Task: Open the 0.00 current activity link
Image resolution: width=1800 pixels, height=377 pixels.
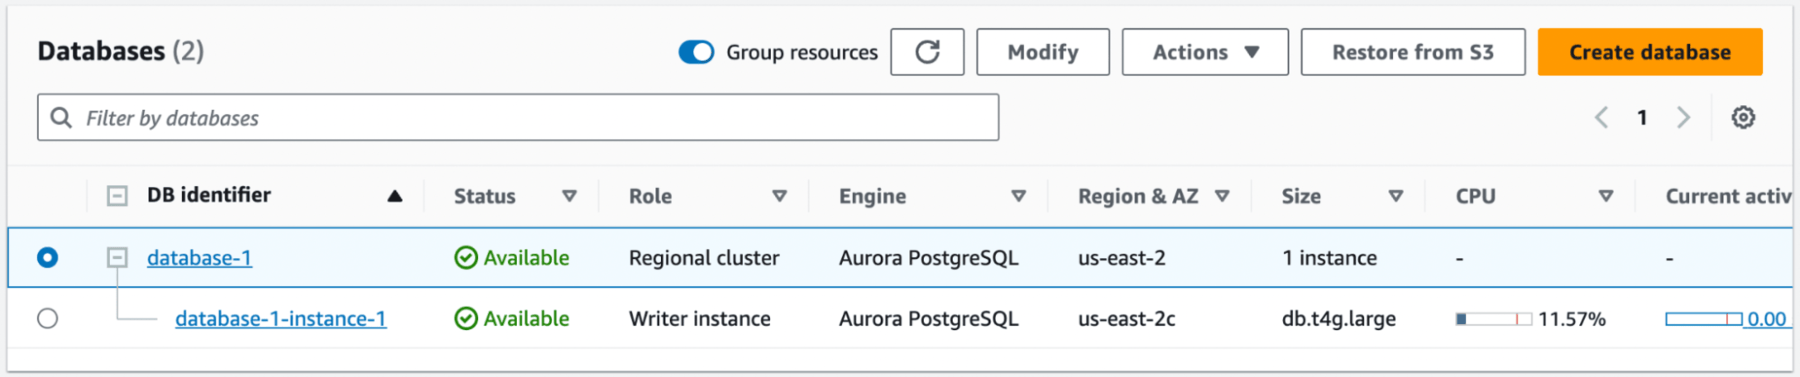Action: [x=1766, y=319]
